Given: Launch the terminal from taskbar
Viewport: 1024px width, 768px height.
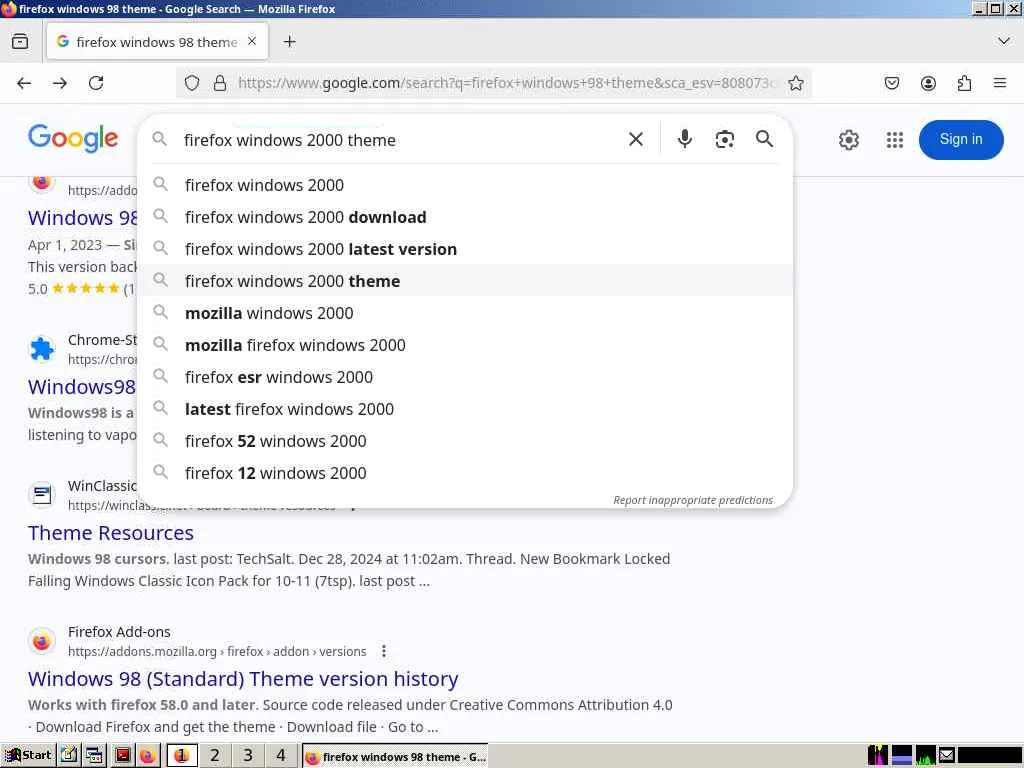Looking at the screenshot, I should click(x=122, y=756).
